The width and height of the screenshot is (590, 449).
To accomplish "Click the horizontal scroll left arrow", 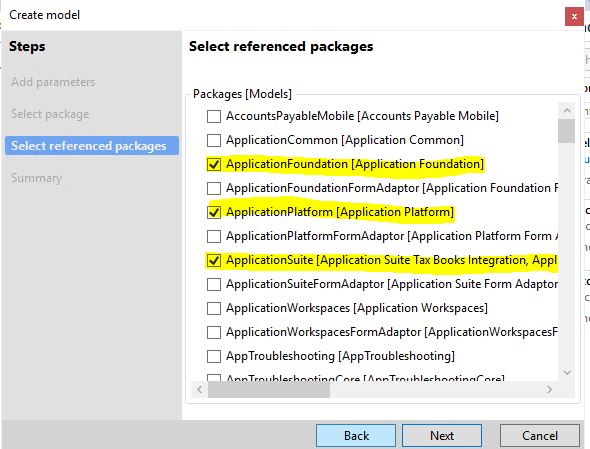I will pyautogui.click(x=199, y=390).
